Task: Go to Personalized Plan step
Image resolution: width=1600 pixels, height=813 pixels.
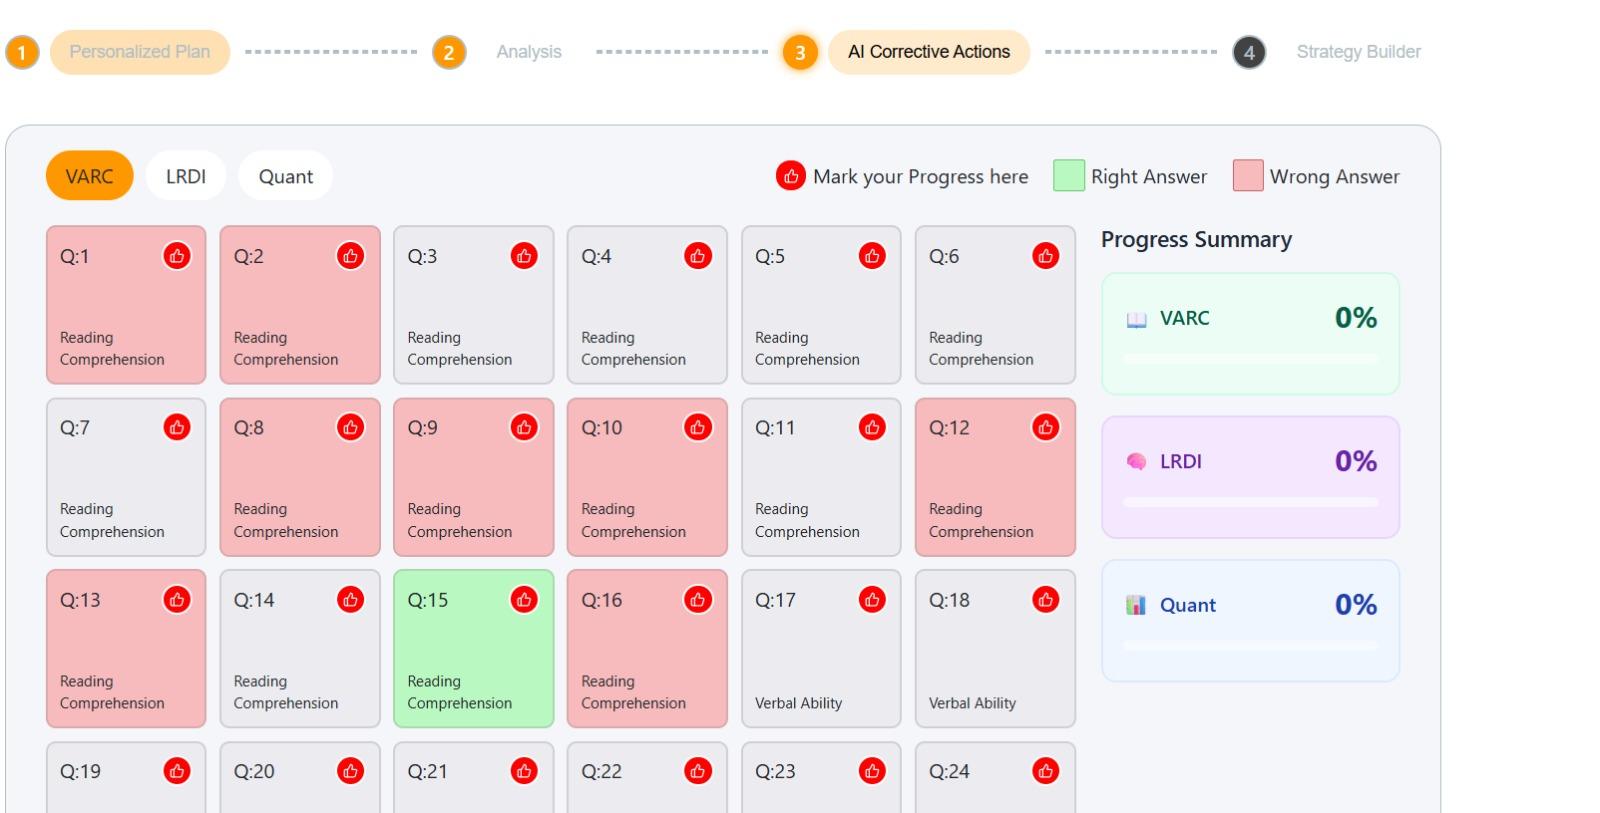Action: pos(140,52)
